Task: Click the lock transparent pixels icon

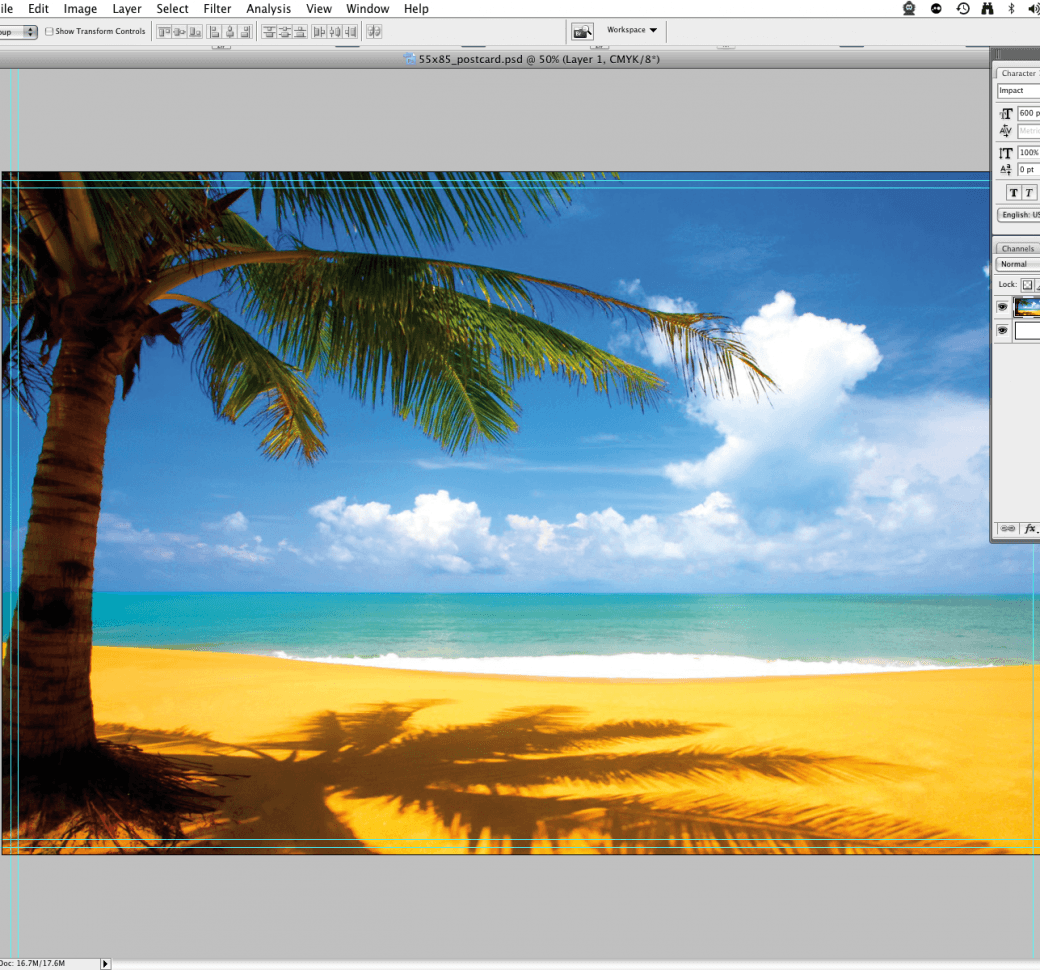Action: (1027, 285)
